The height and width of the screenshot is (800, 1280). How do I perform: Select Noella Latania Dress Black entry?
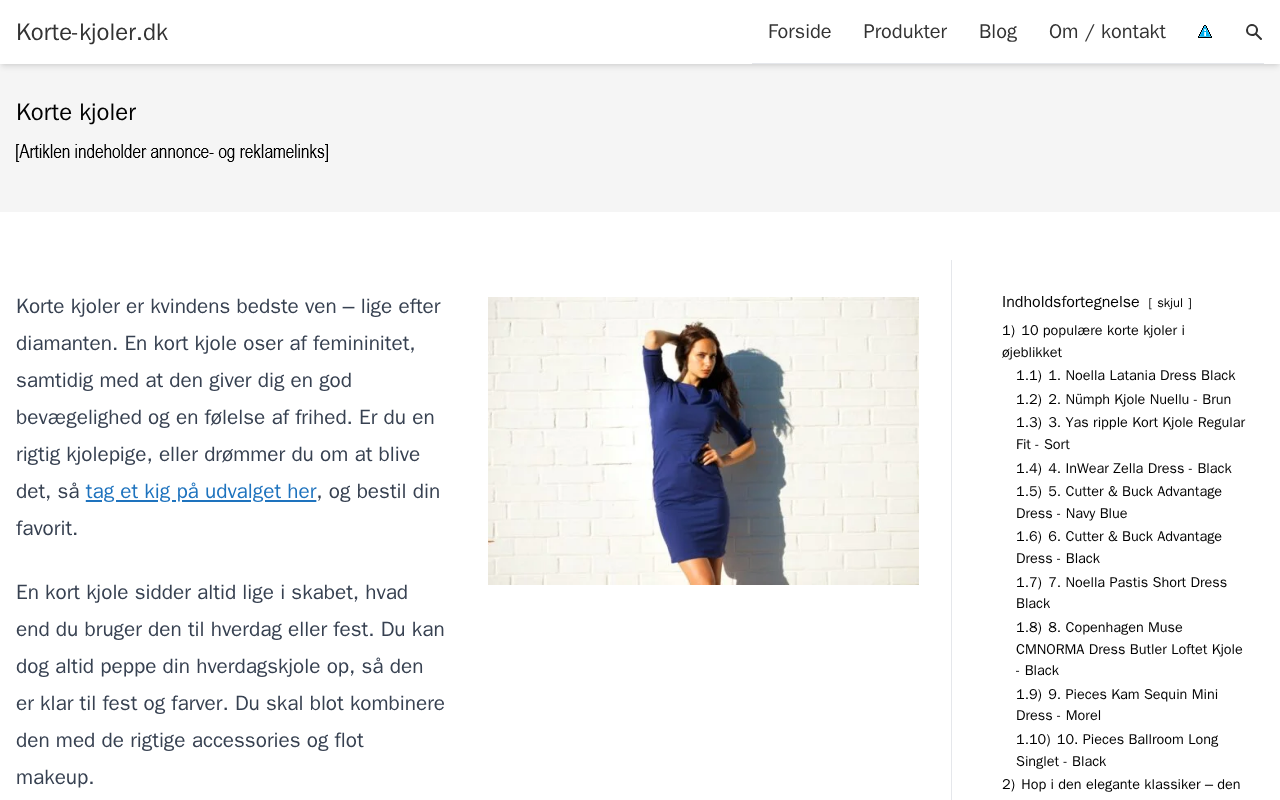1126,376
